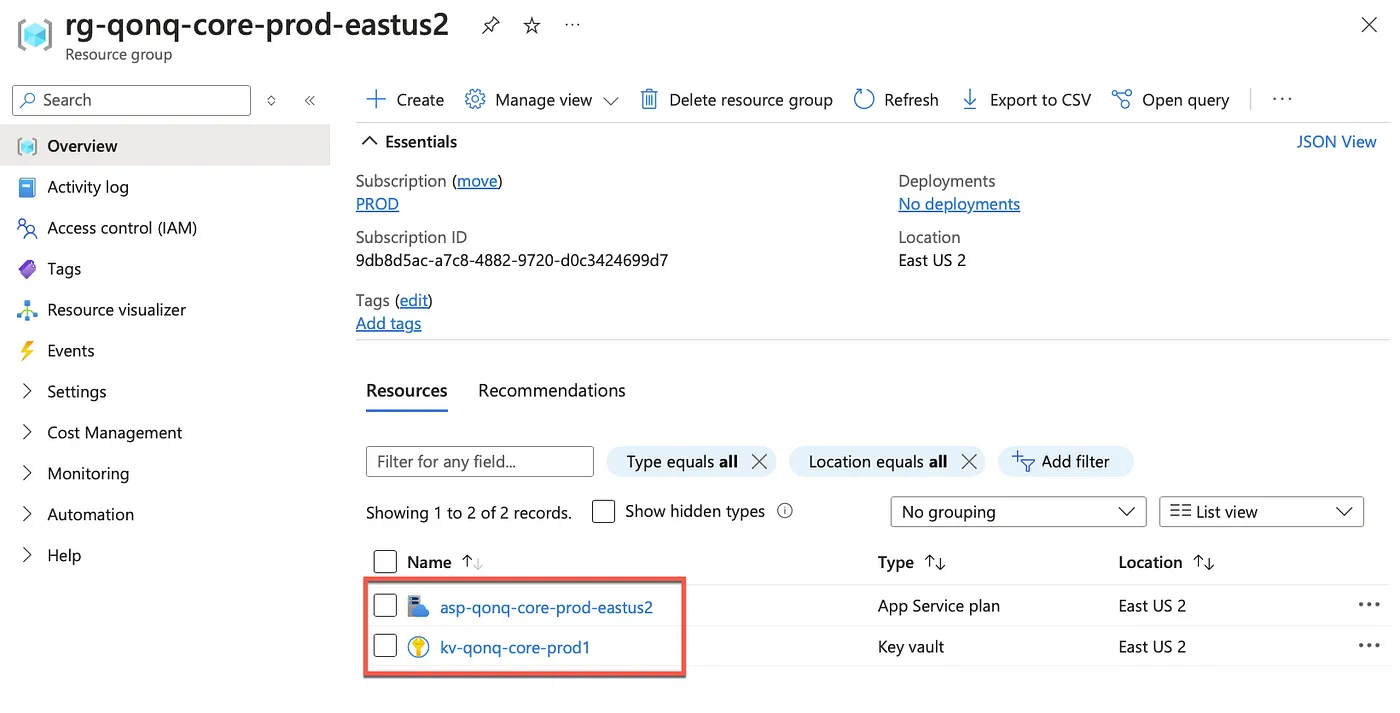1400x713 pixels.
Task: Open toolbar overflow ellipsis menu
Action: pyautogui.click(x=1282, y=99)
